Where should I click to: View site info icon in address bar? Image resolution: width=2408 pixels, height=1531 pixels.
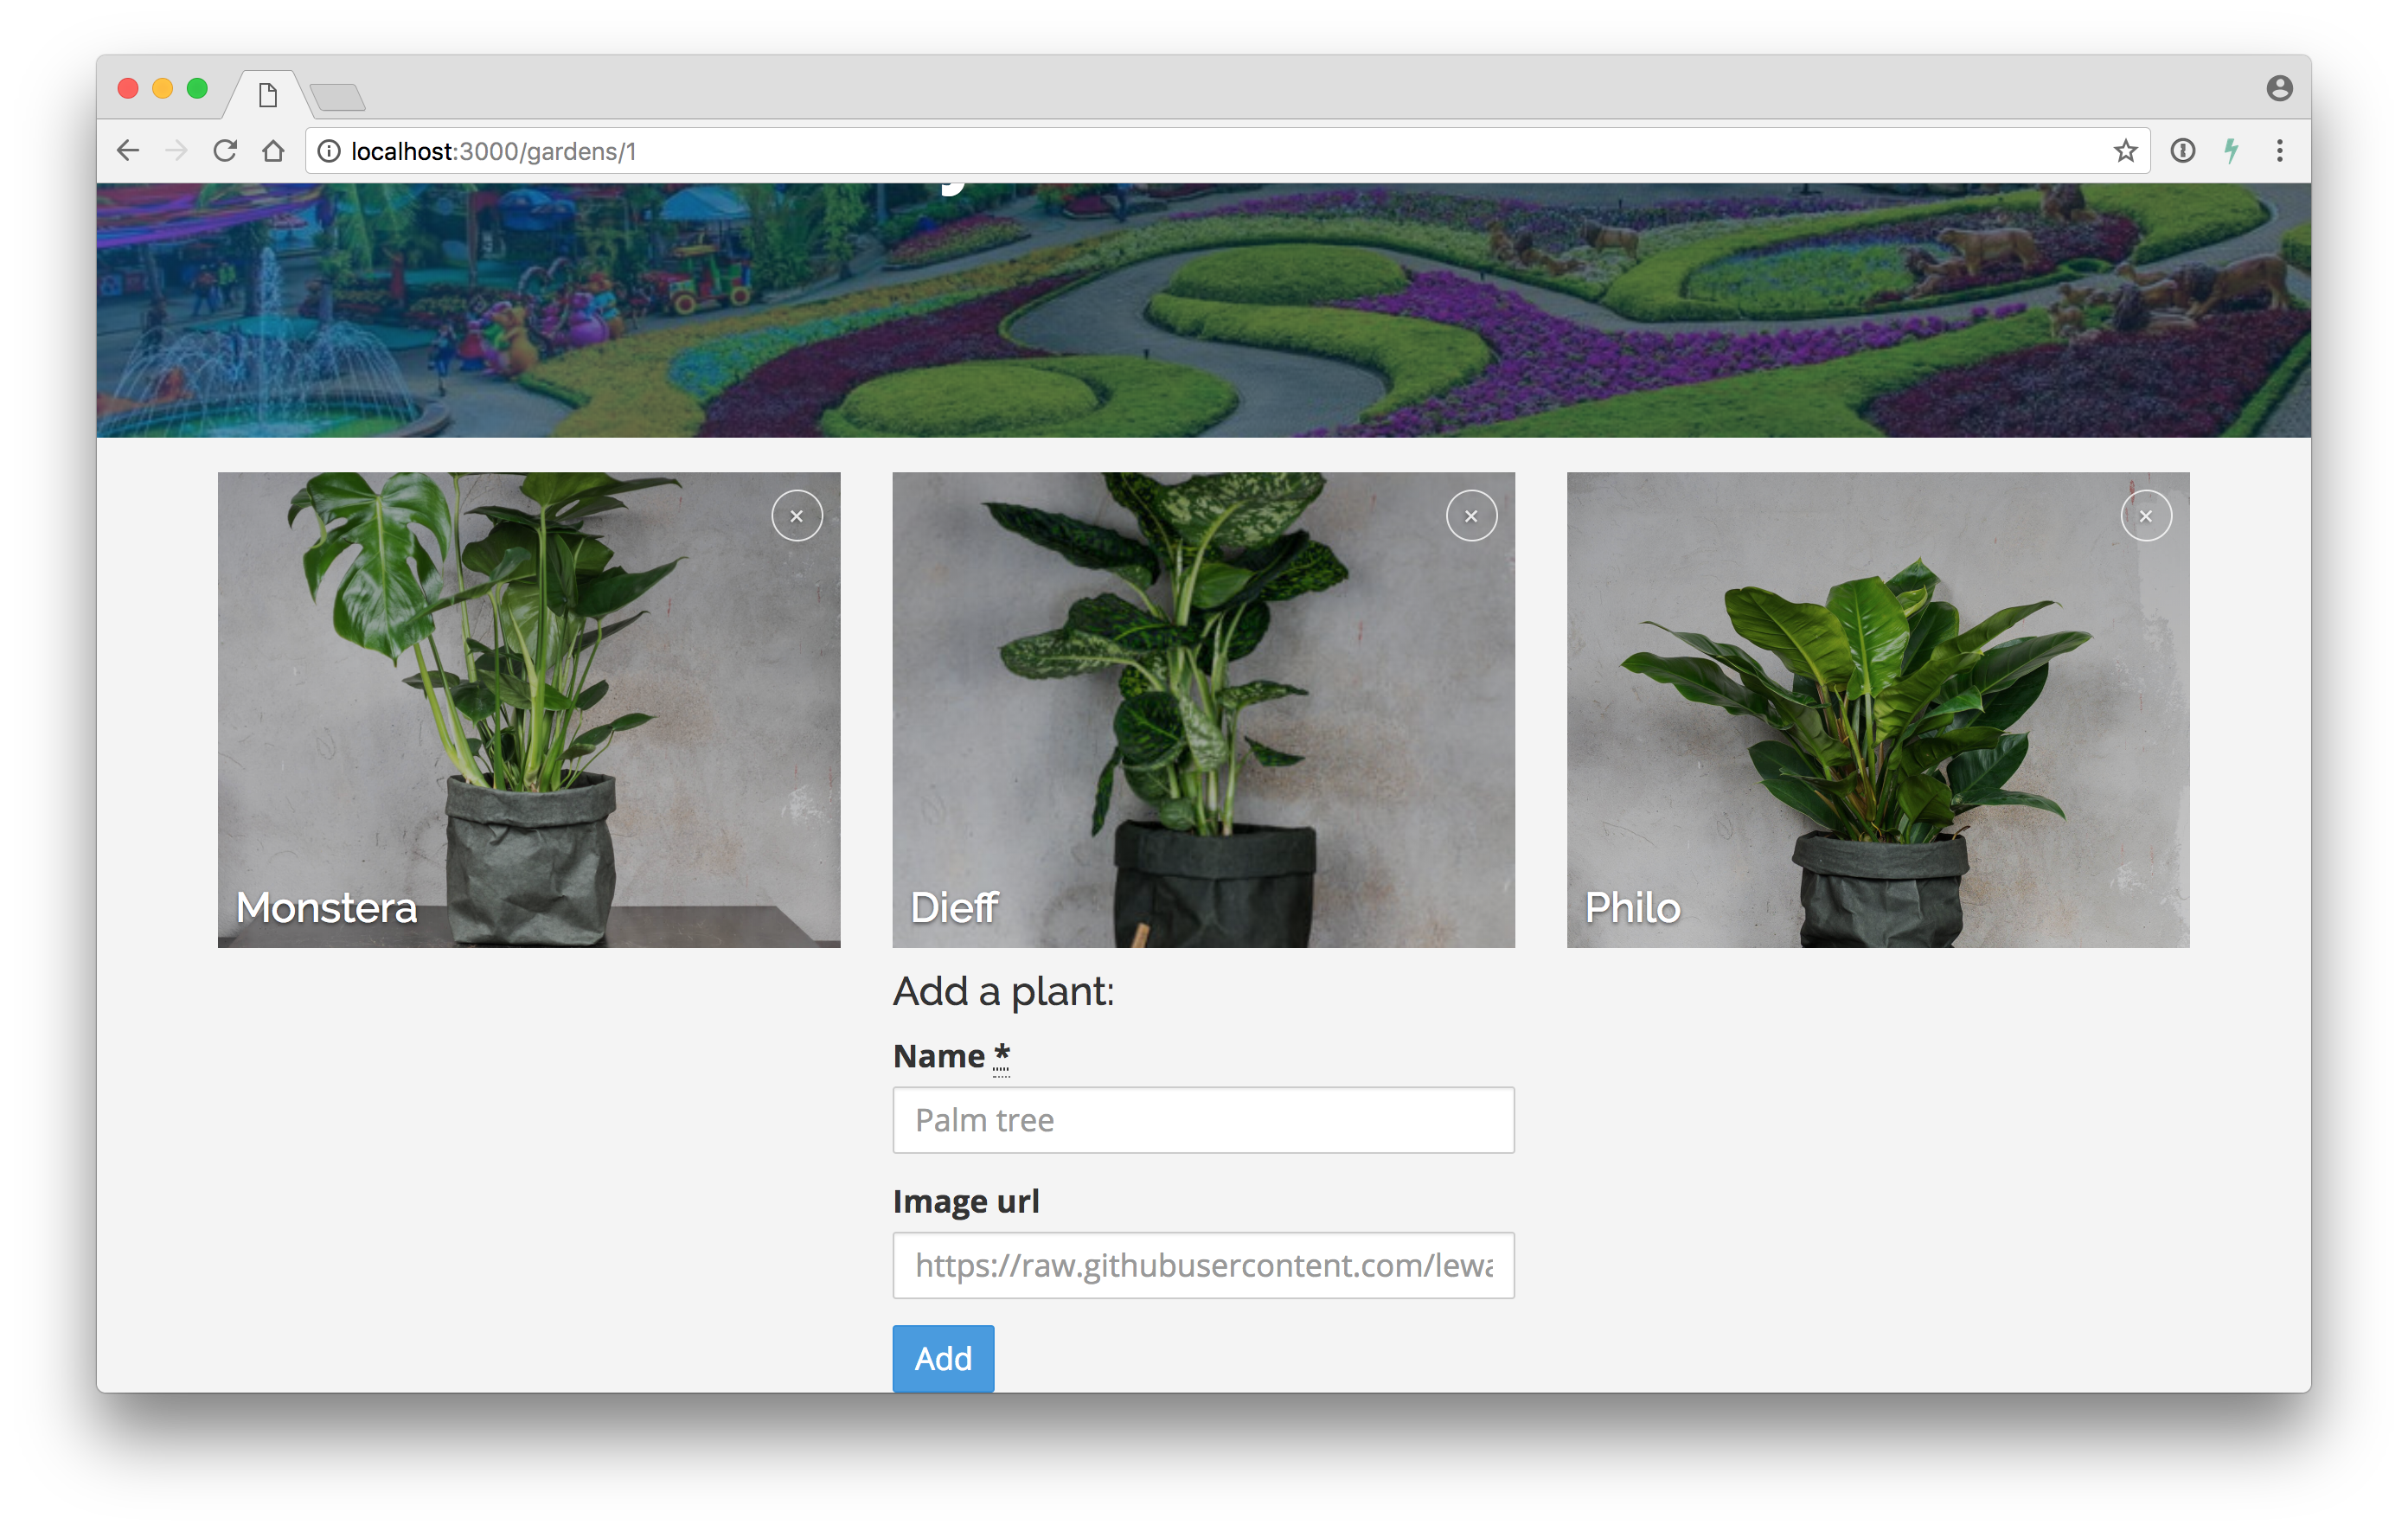click(329, 151)
